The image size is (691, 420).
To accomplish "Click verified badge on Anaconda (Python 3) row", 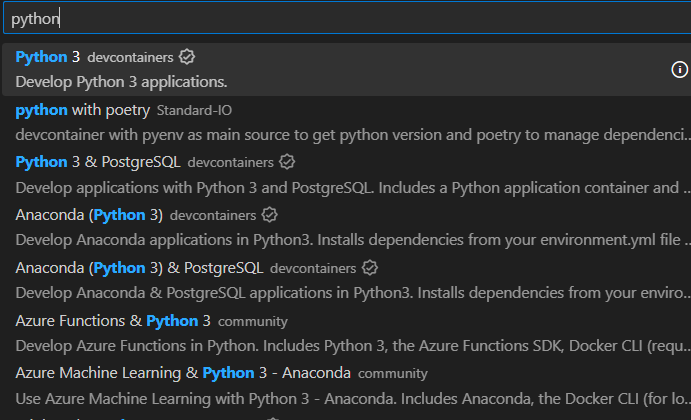I will 269,215.
